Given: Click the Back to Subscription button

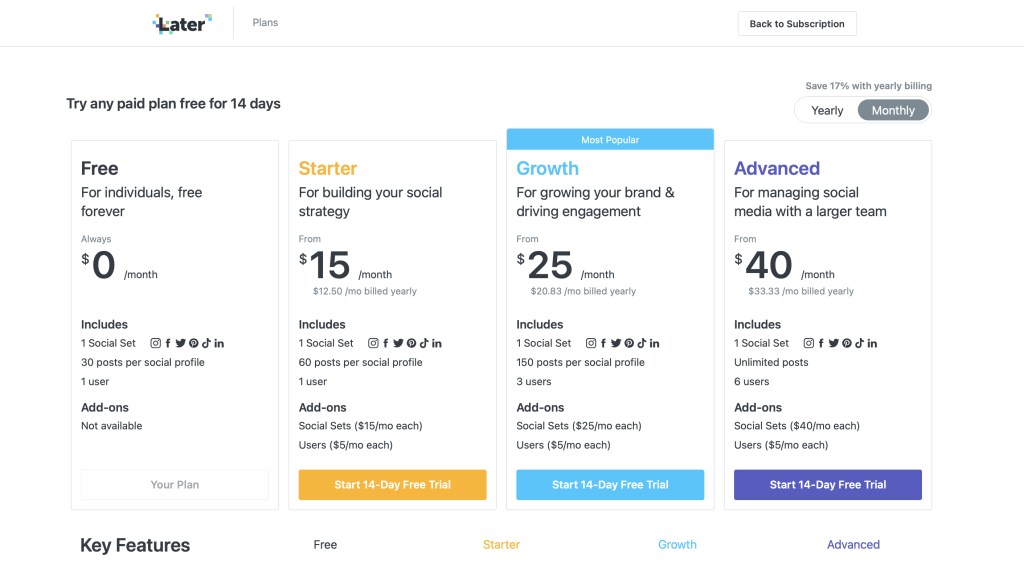Looking at the screenshot, I should point(797,24).
